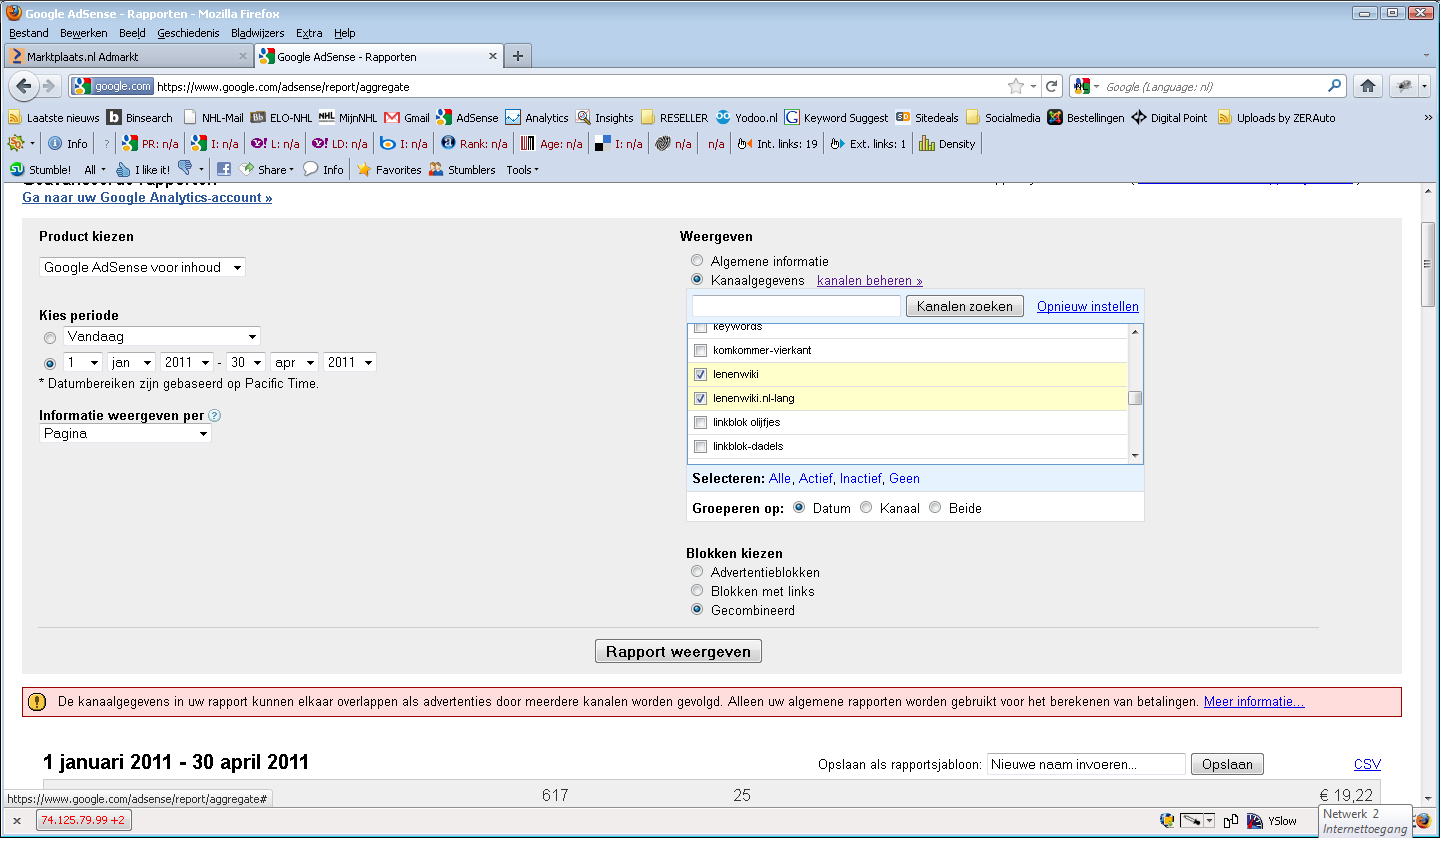Click the Density keyword chart icon
Screen dimensions: 1440x842
click(x=947, y=143)
